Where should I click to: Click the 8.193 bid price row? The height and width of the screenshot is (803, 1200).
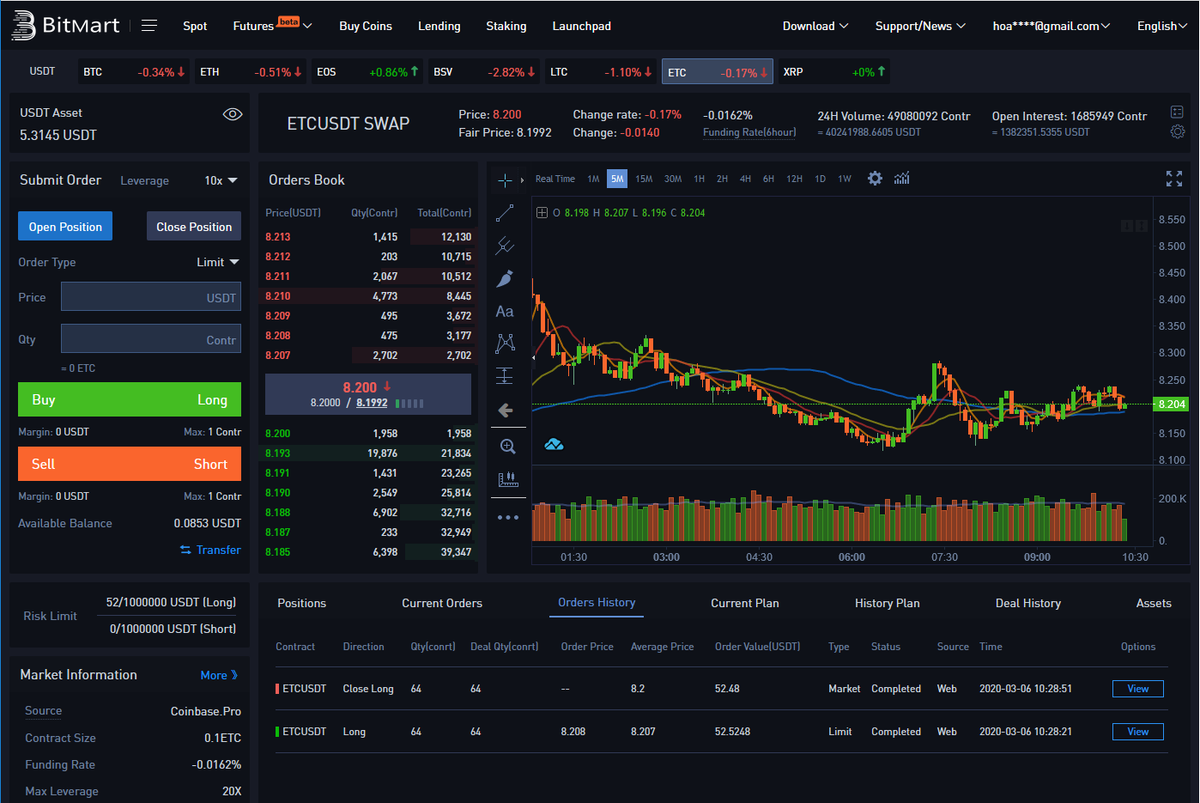(367, 453)
